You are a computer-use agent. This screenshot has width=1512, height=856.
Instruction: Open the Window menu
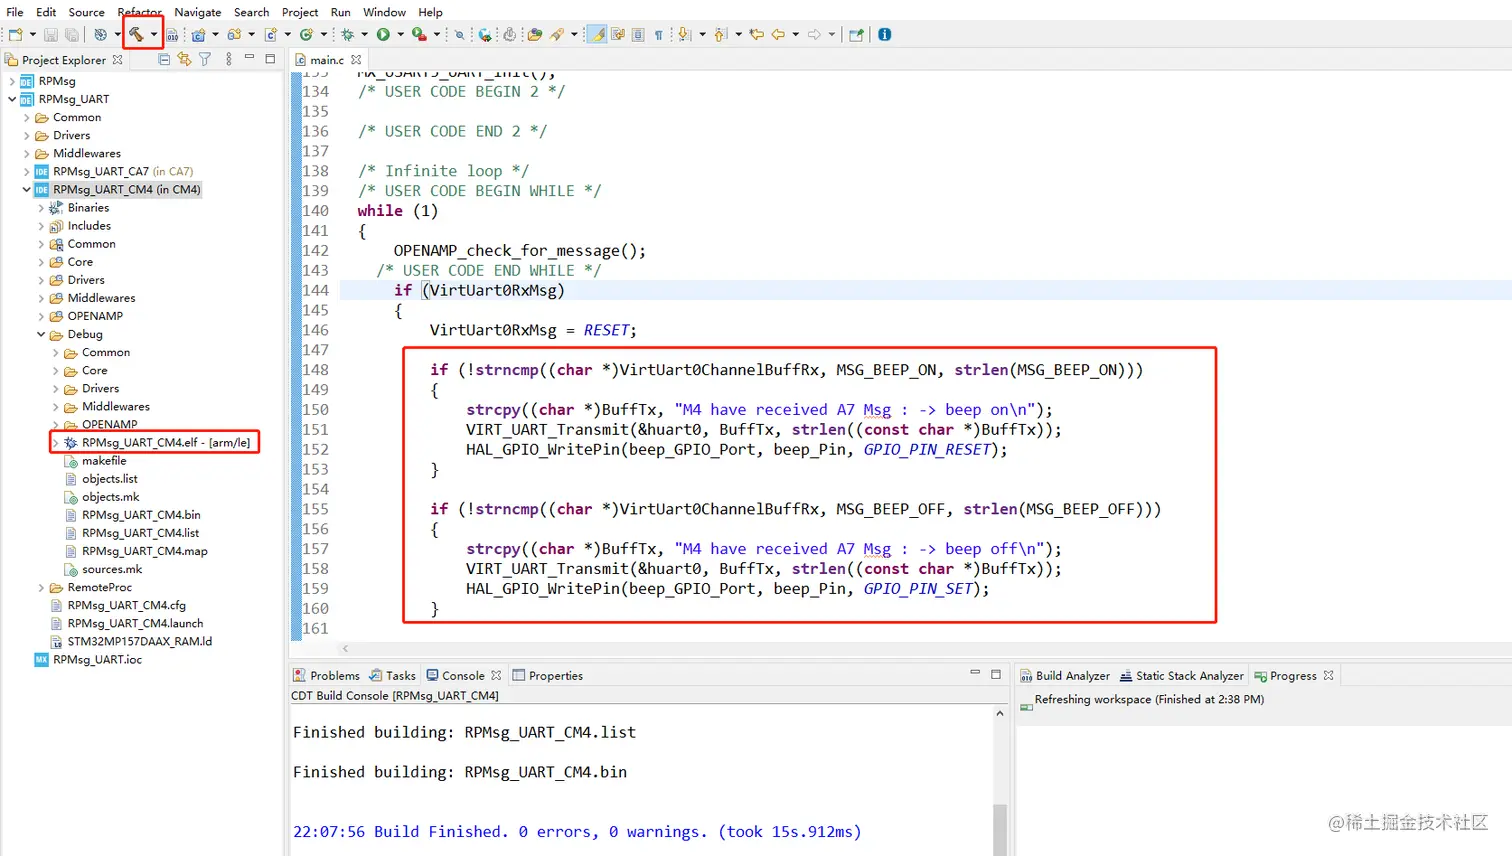coord(384,12)
